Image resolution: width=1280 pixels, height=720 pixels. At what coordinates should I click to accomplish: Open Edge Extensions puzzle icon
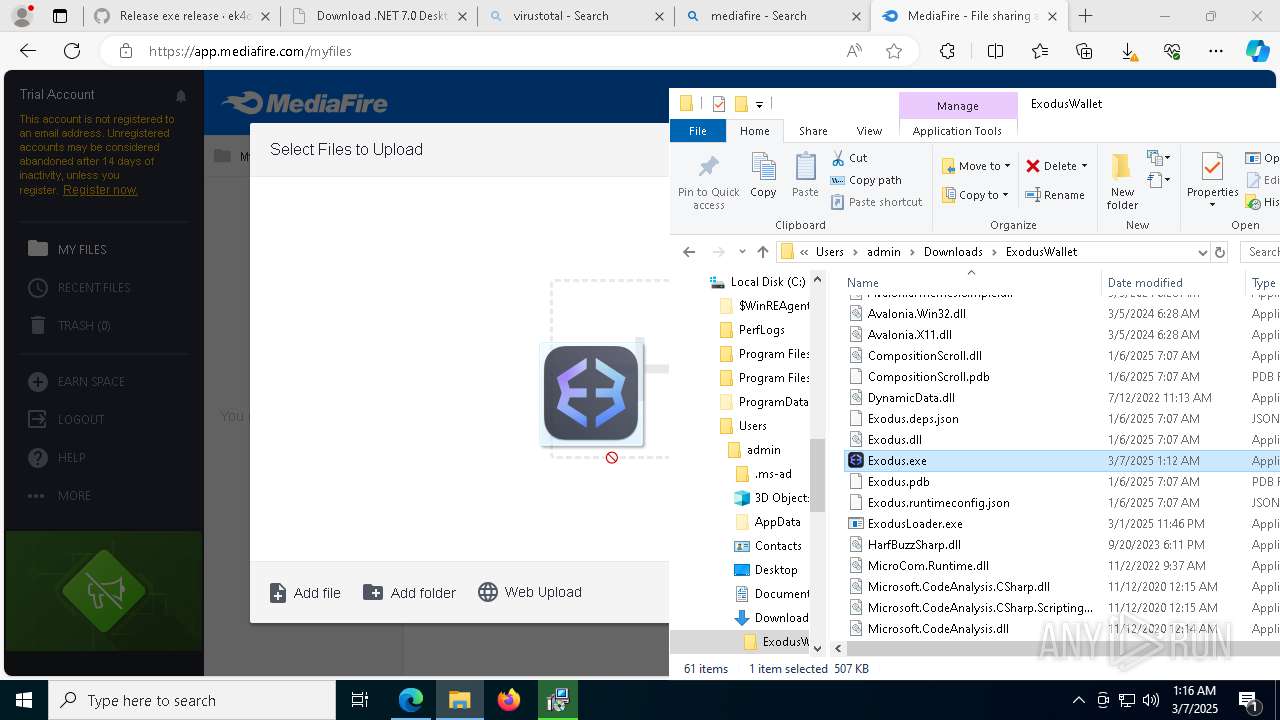(947, 51)
